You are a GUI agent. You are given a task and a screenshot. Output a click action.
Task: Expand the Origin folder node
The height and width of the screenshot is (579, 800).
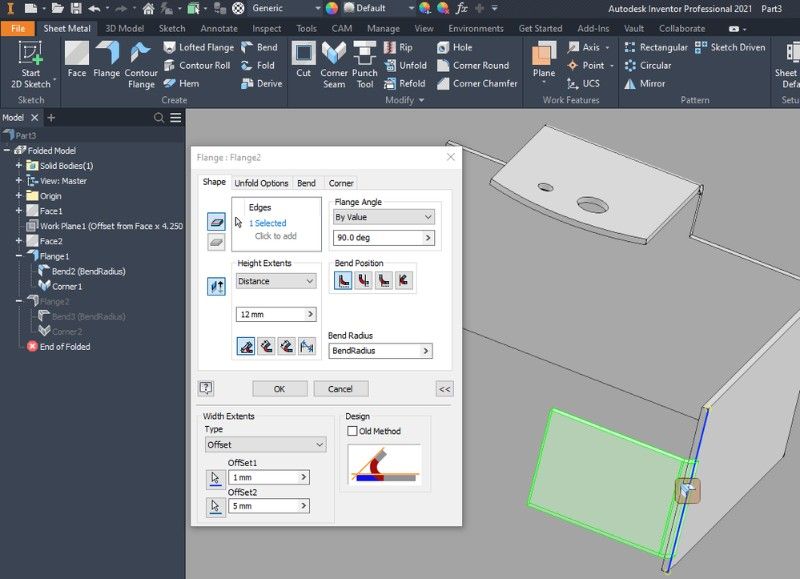coord(19,195)
